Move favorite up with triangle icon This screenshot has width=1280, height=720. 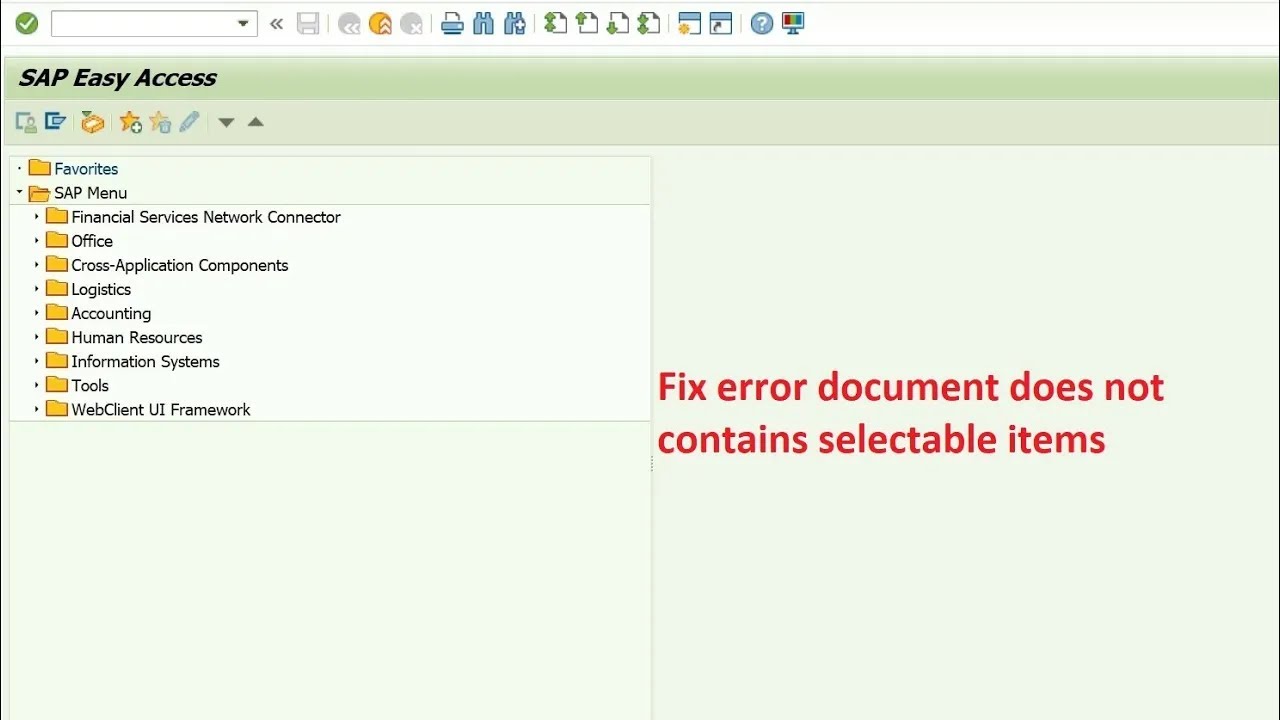[x=256, y=122]
